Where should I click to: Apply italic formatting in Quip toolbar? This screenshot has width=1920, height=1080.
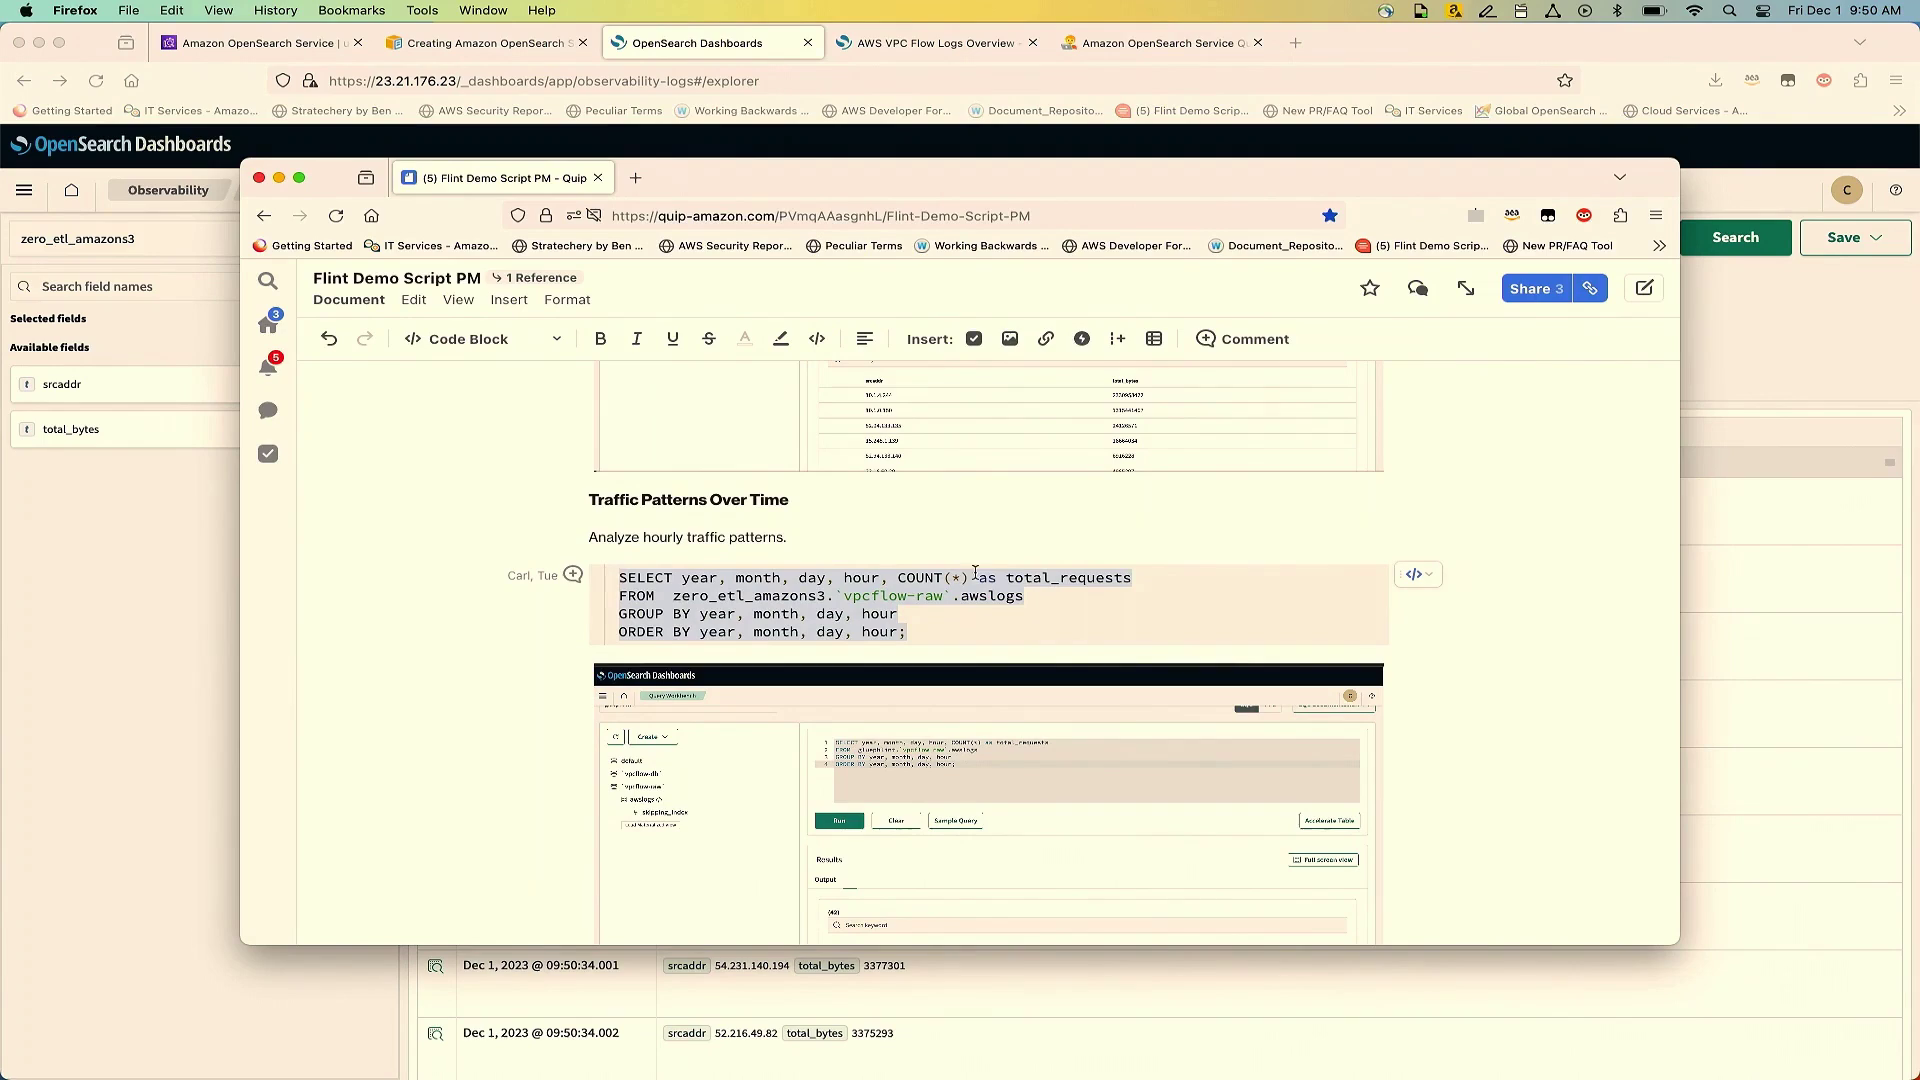pos(636,339)
